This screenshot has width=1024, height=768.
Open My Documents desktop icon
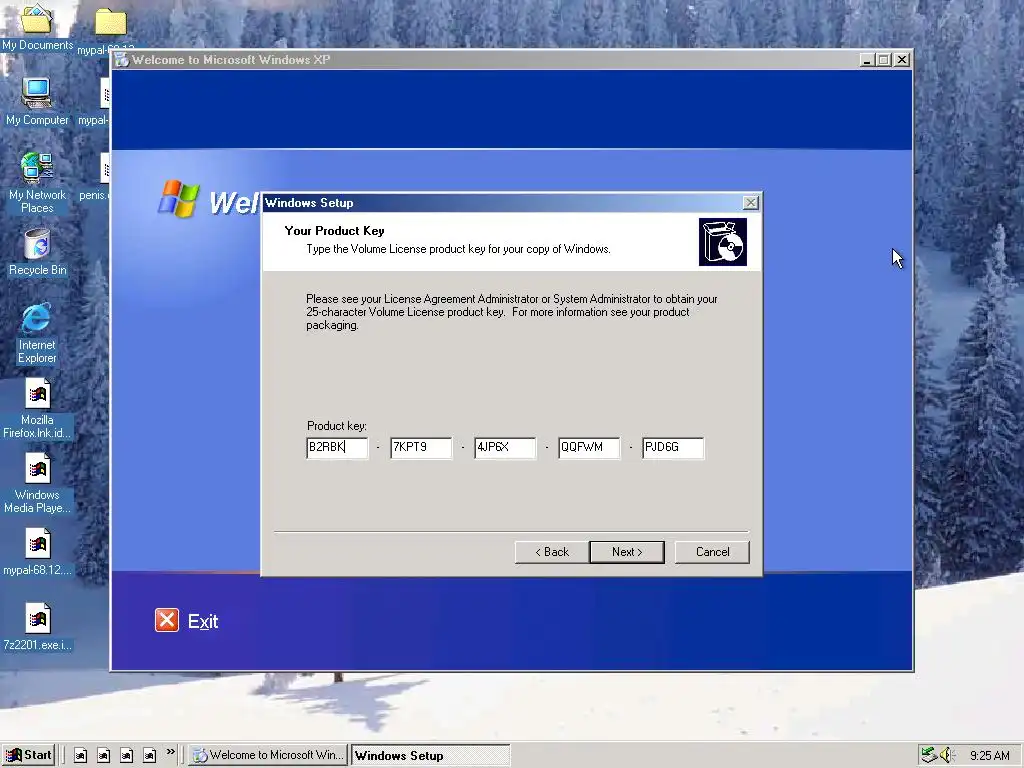point(37,26)
